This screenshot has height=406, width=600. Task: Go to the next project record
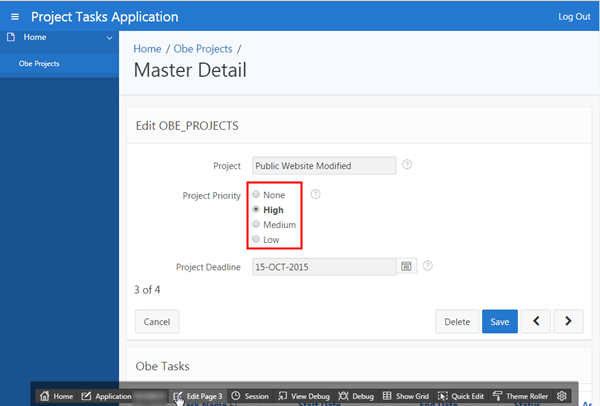[568, 321]
